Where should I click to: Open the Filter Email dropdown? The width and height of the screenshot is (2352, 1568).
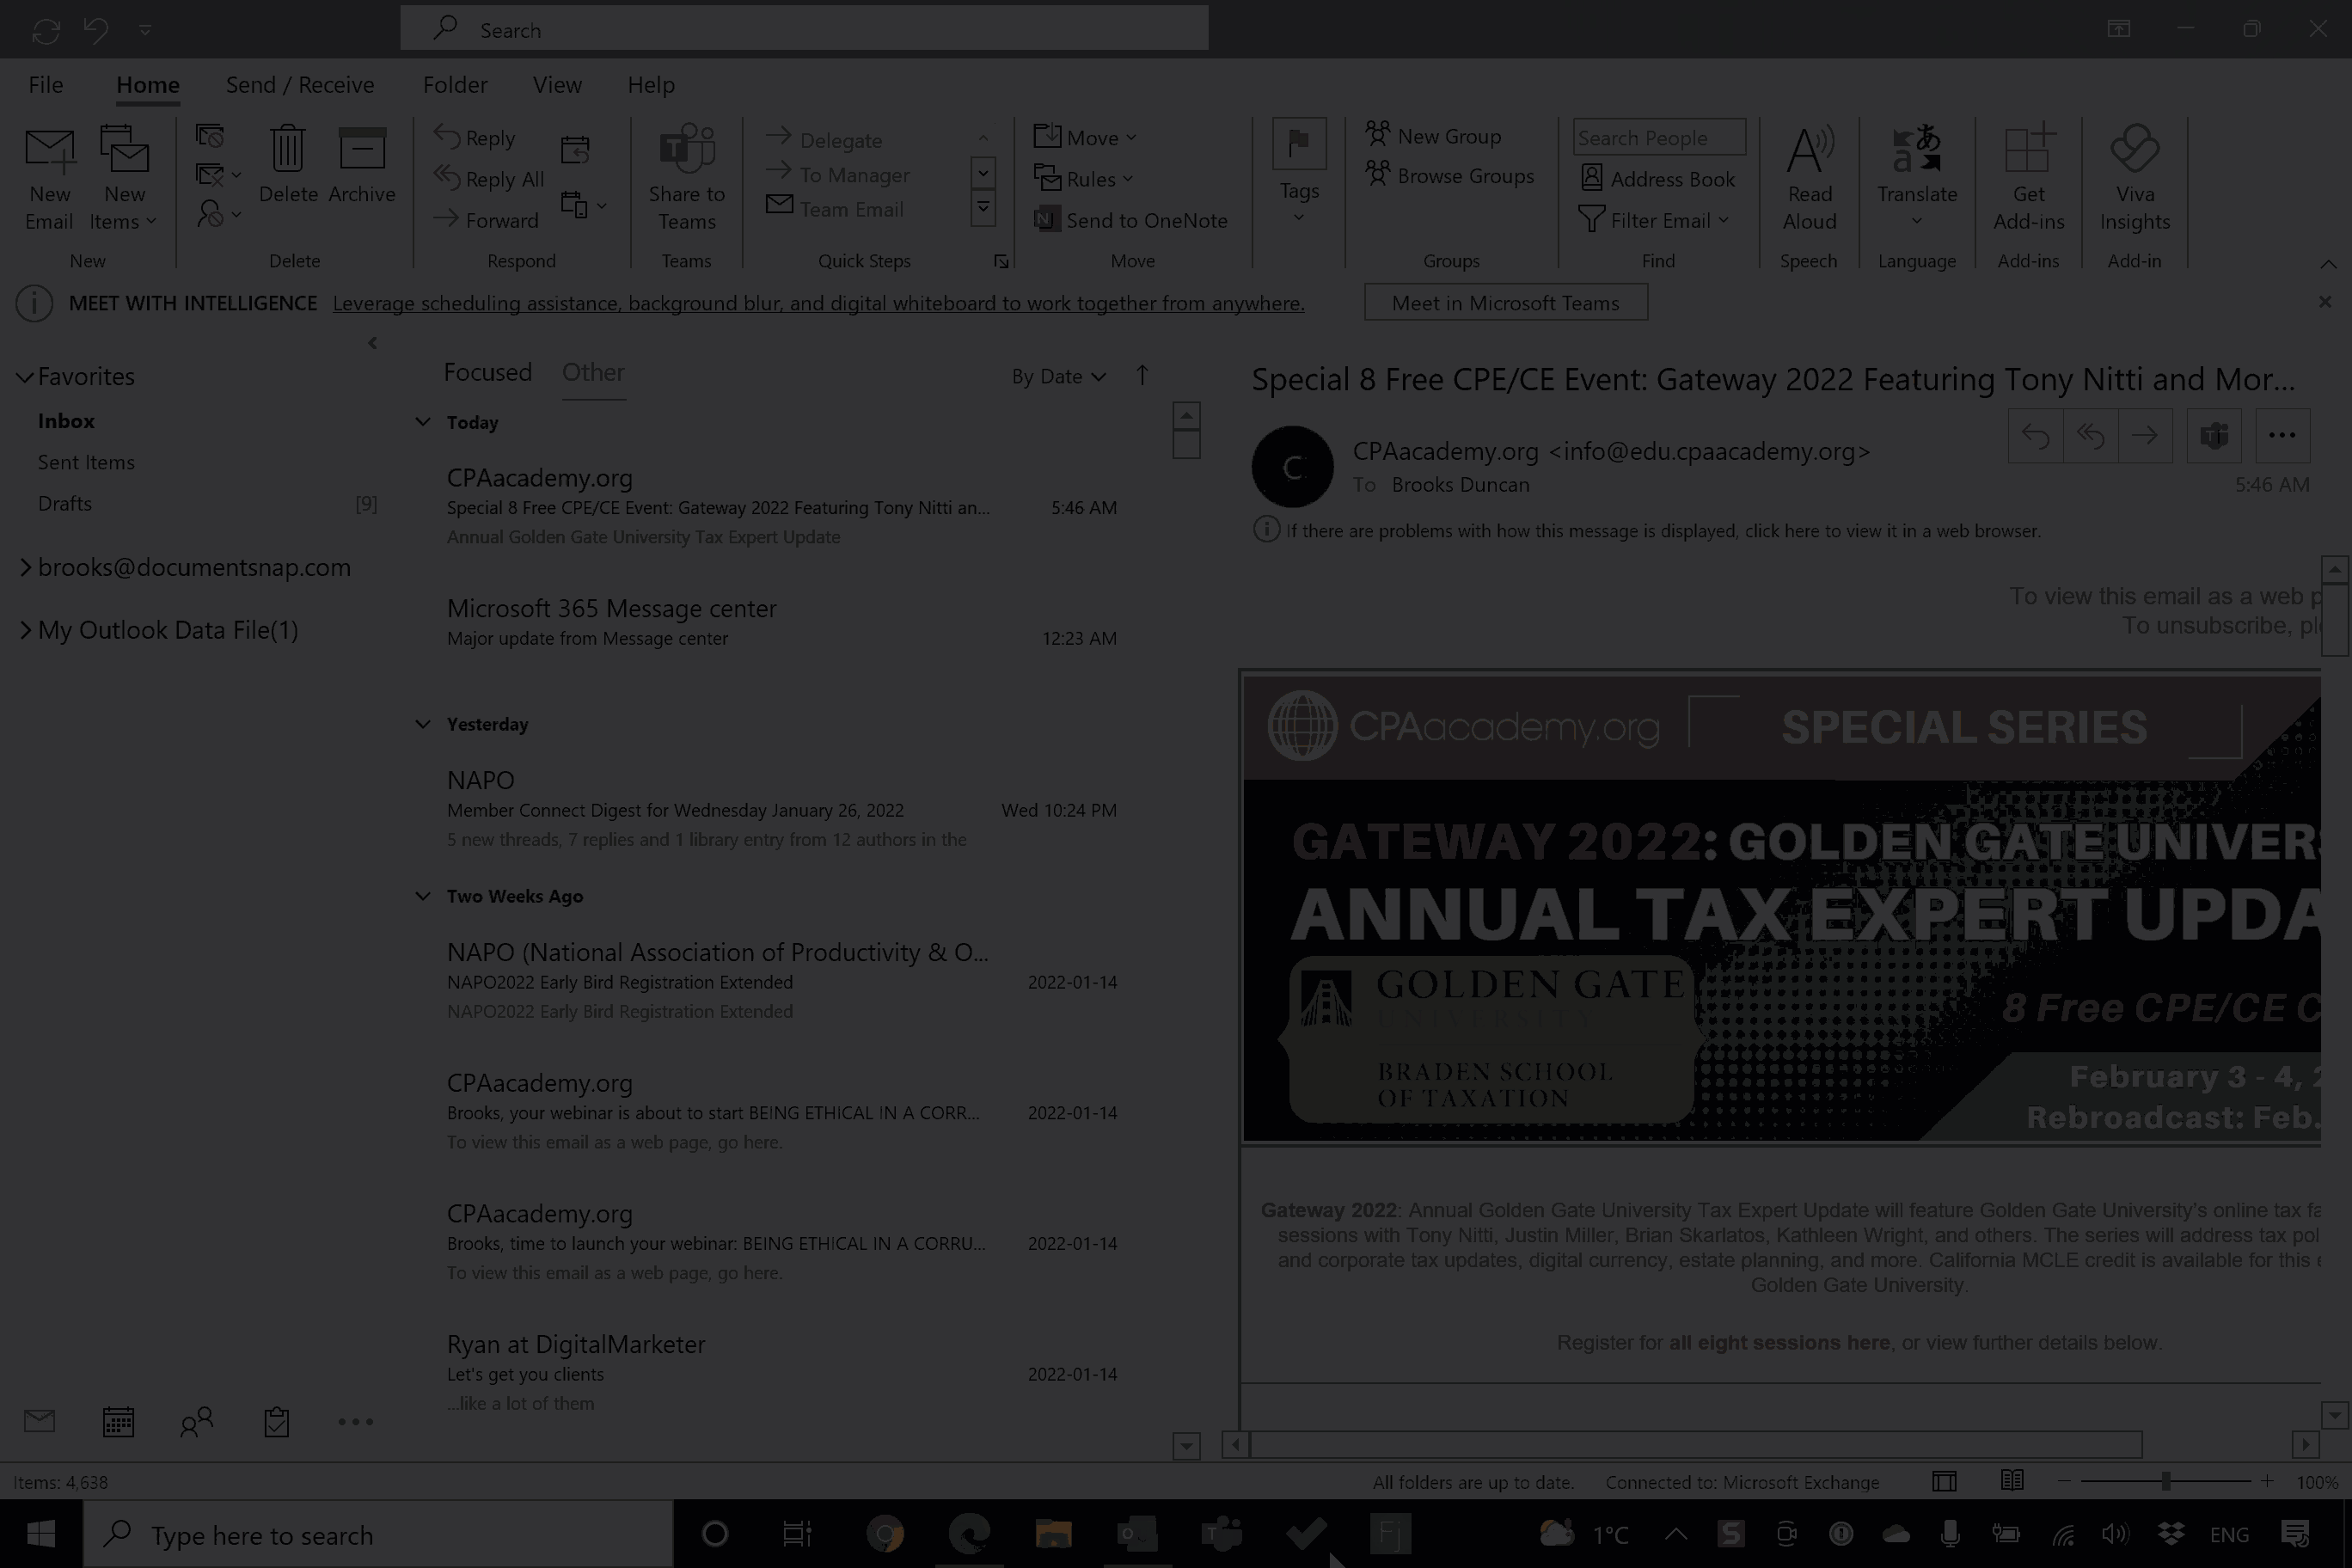1654,220
